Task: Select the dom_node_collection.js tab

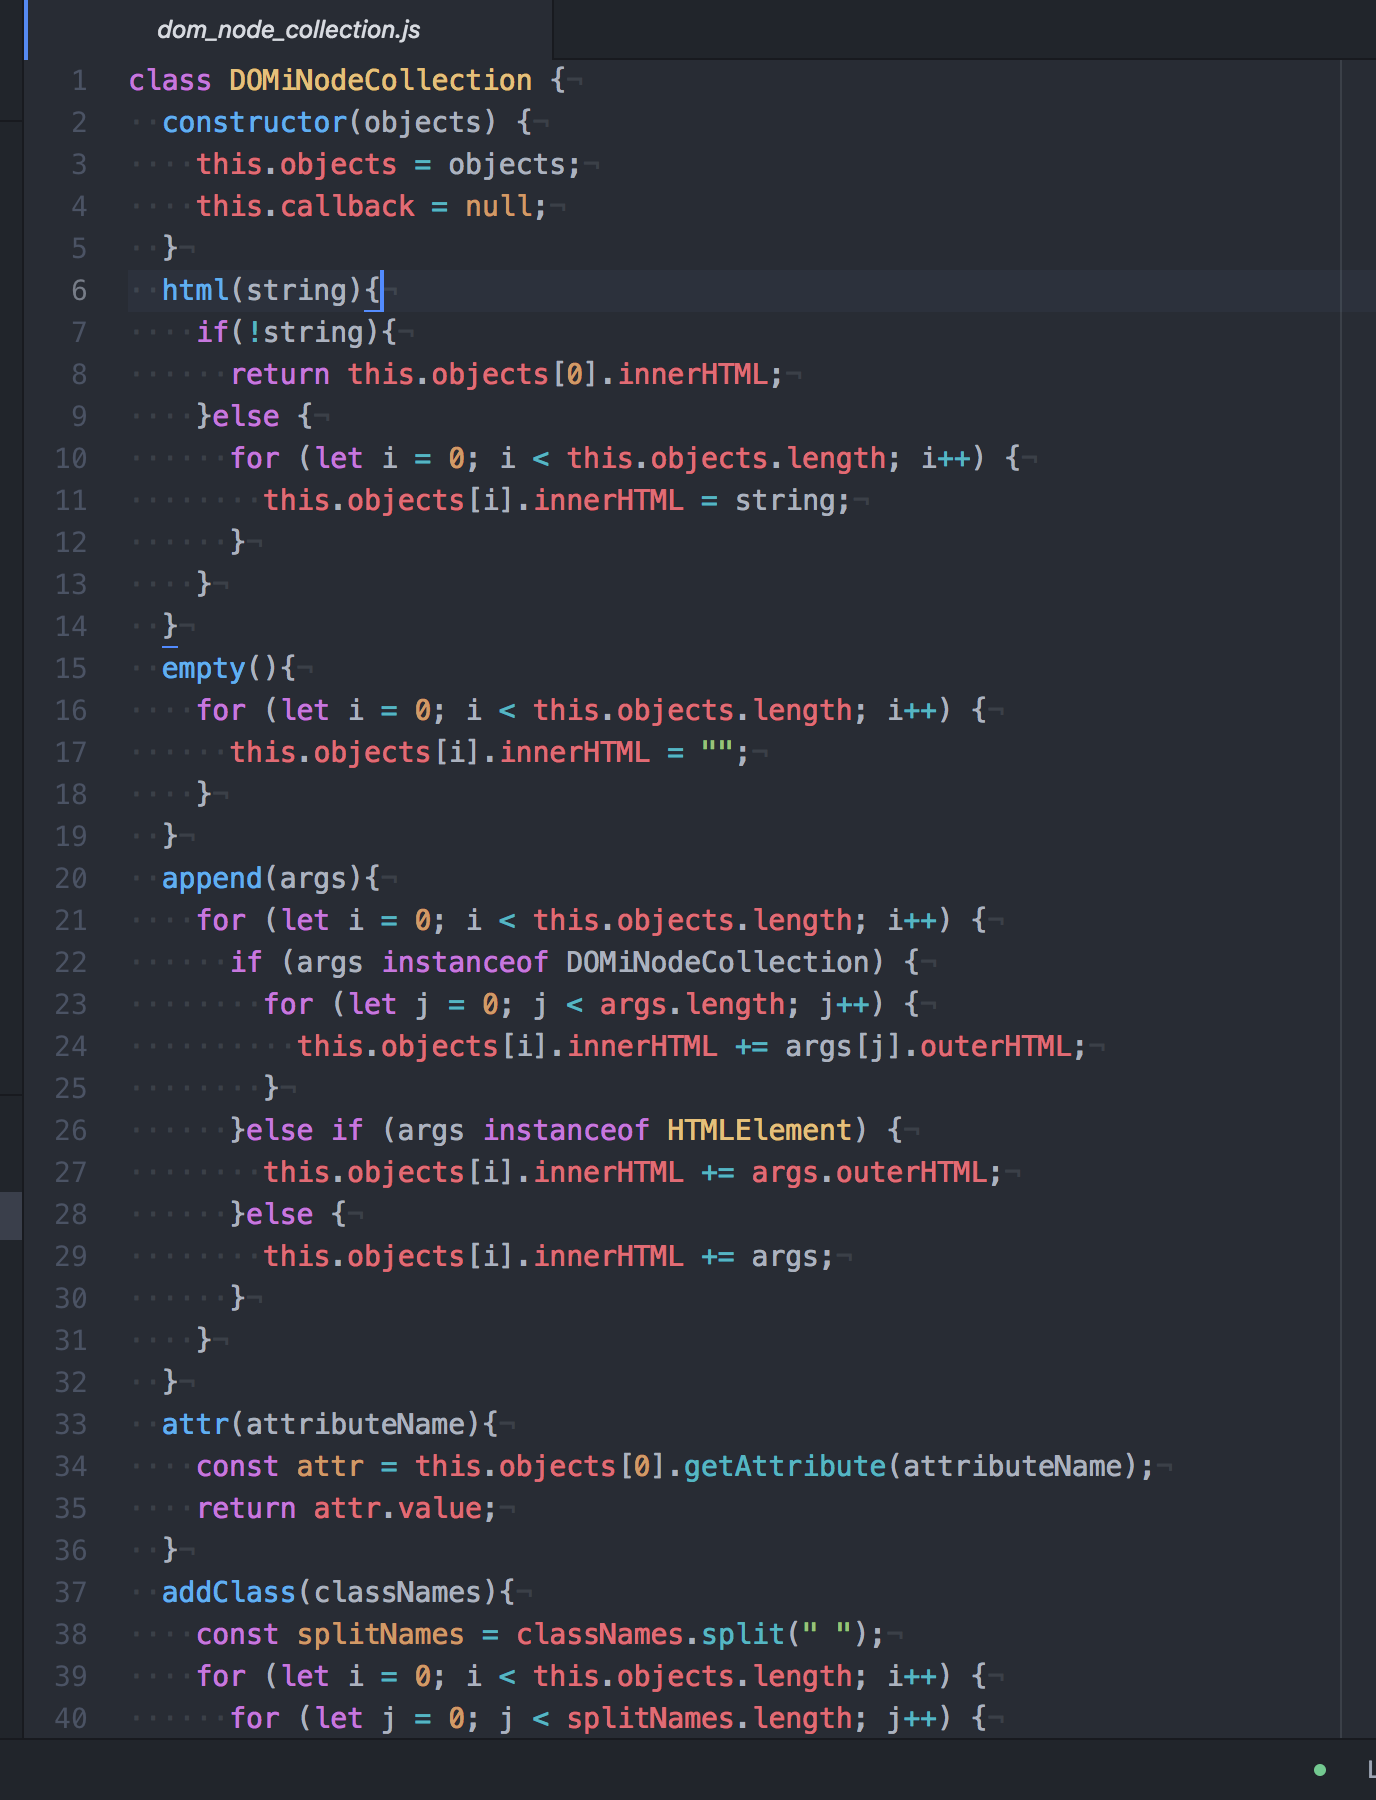Action: pos(289,30)
